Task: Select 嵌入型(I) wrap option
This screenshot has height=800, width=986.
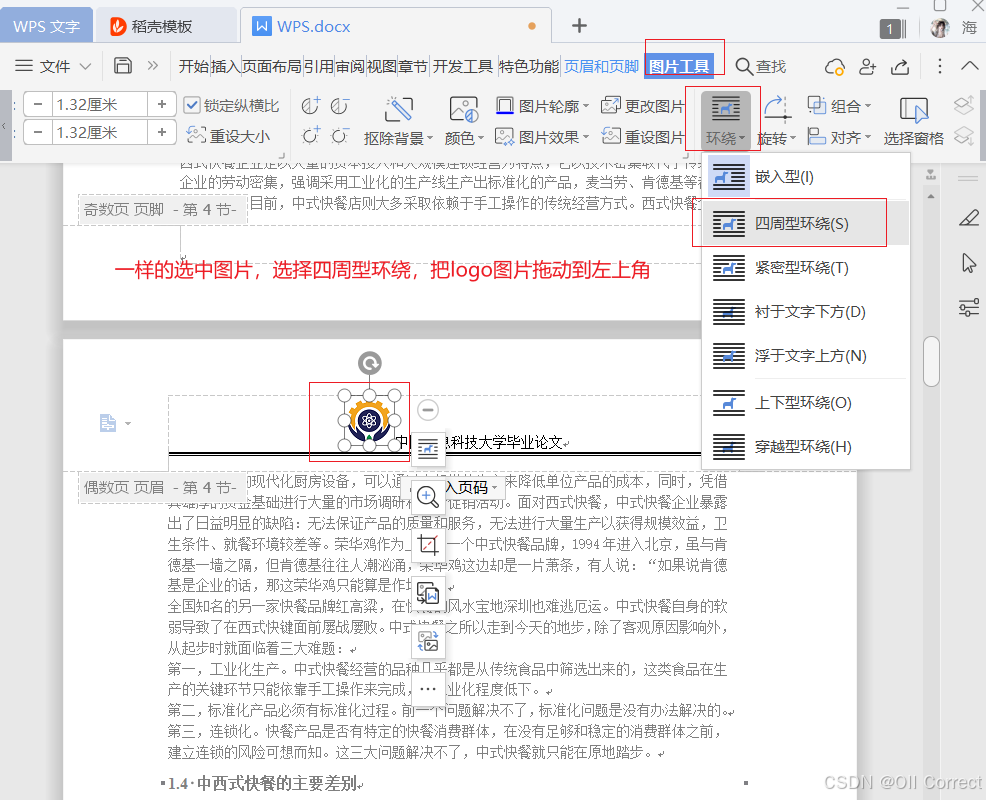Action: [806, 177]
